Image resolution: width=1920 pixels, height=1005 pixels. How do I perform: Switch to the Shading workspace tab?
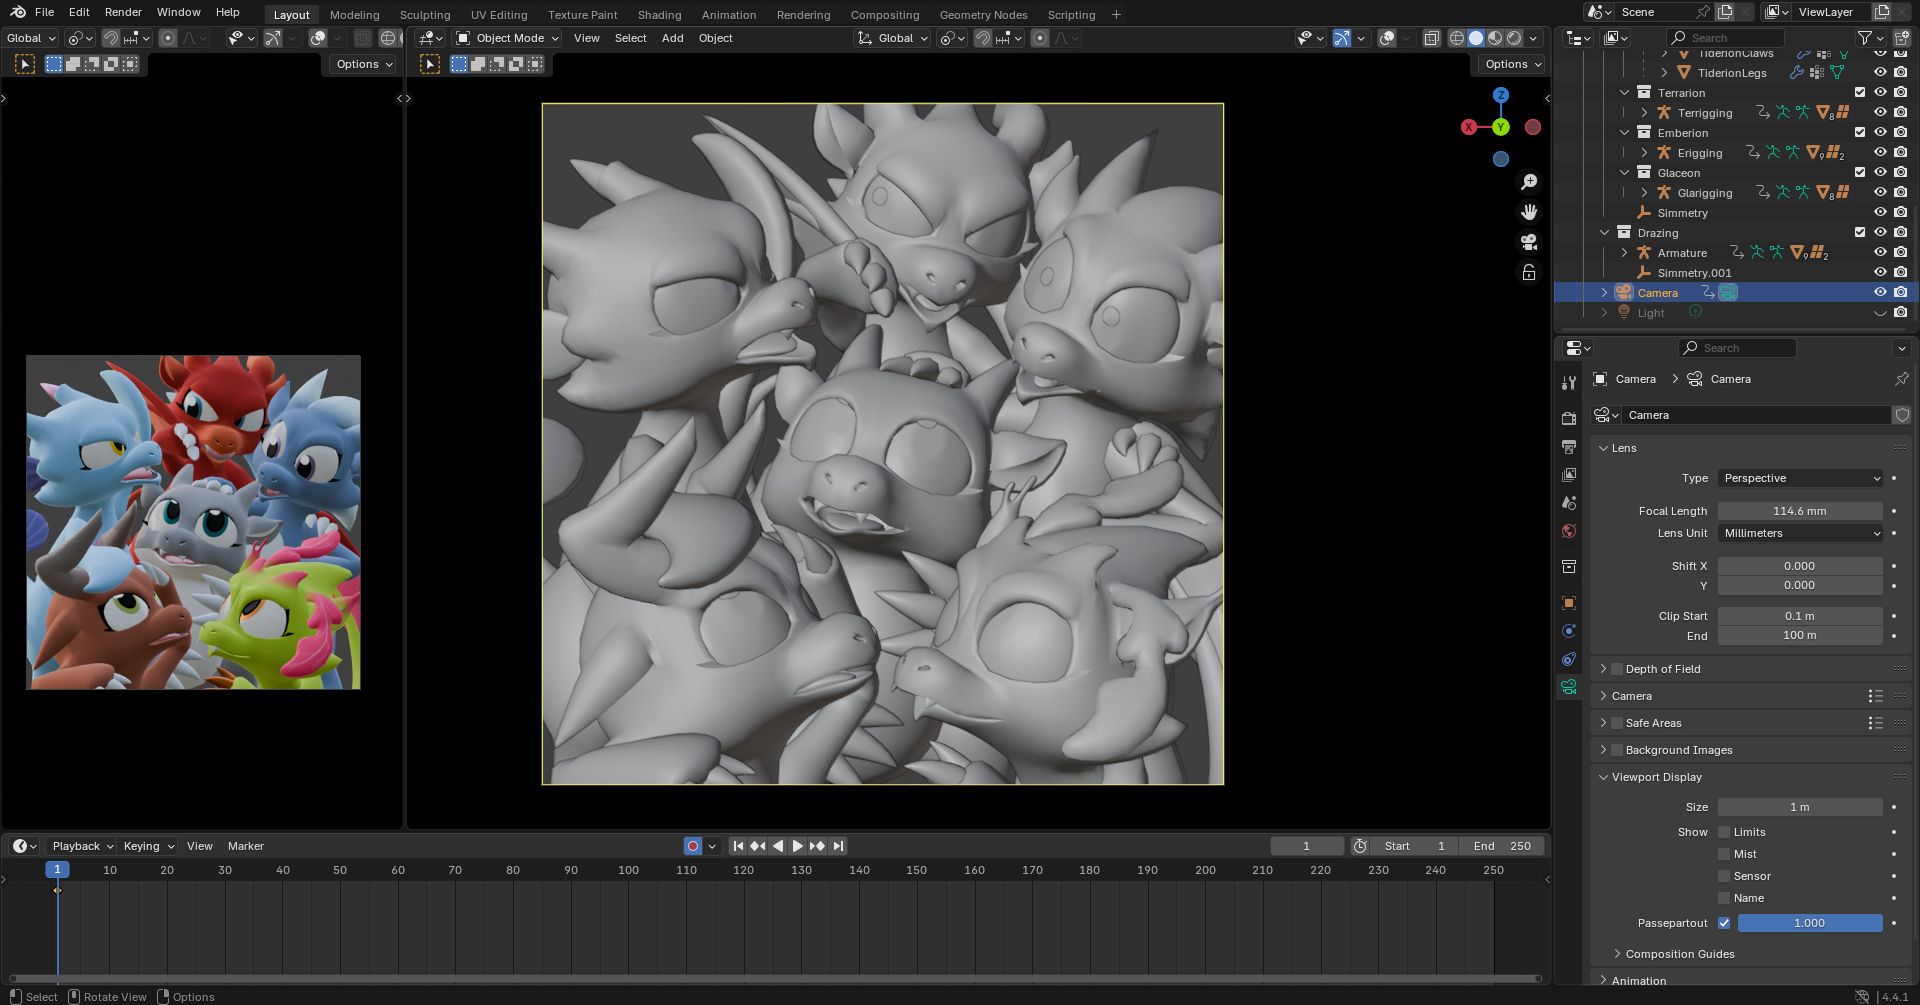[x=659, y=15]
